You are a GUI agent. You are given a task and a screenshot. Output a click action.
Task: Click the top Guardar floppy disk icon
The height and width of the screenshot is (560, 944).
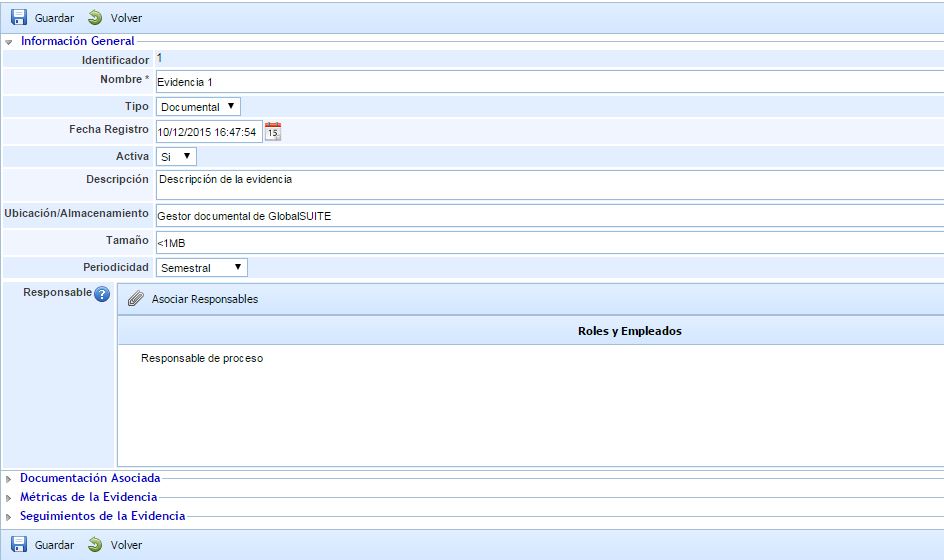(x=19, y=18)
